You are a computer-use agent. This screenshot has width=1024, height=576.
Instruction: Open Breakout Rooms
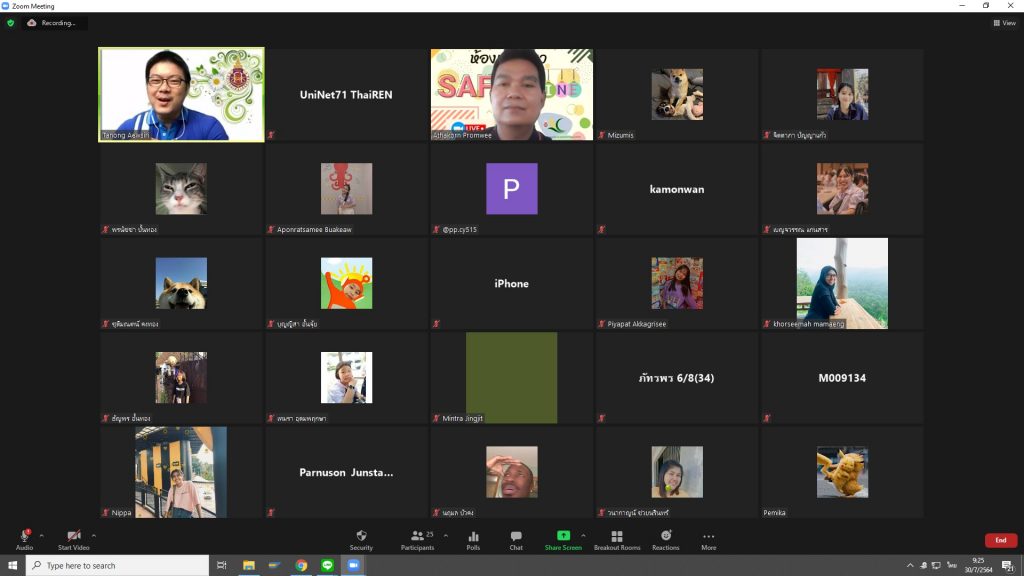pos(617,537)
